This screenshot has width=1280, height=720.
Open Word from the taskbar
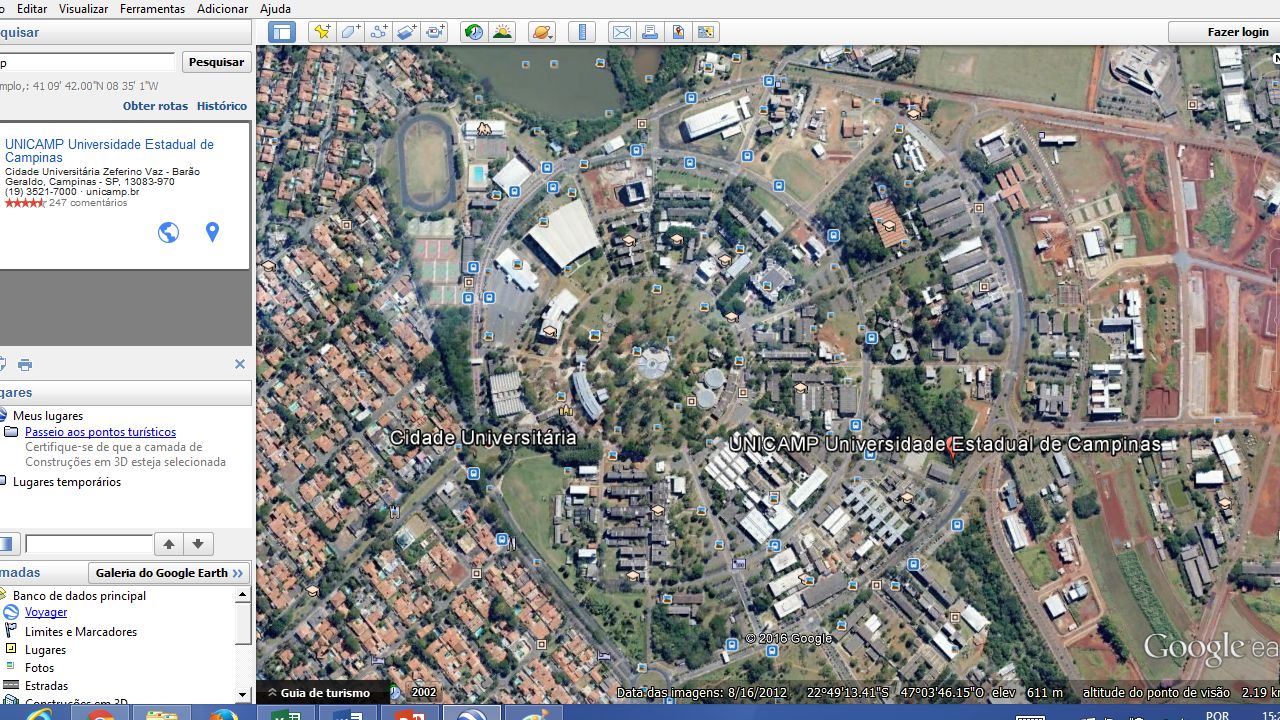click(348, 714)
